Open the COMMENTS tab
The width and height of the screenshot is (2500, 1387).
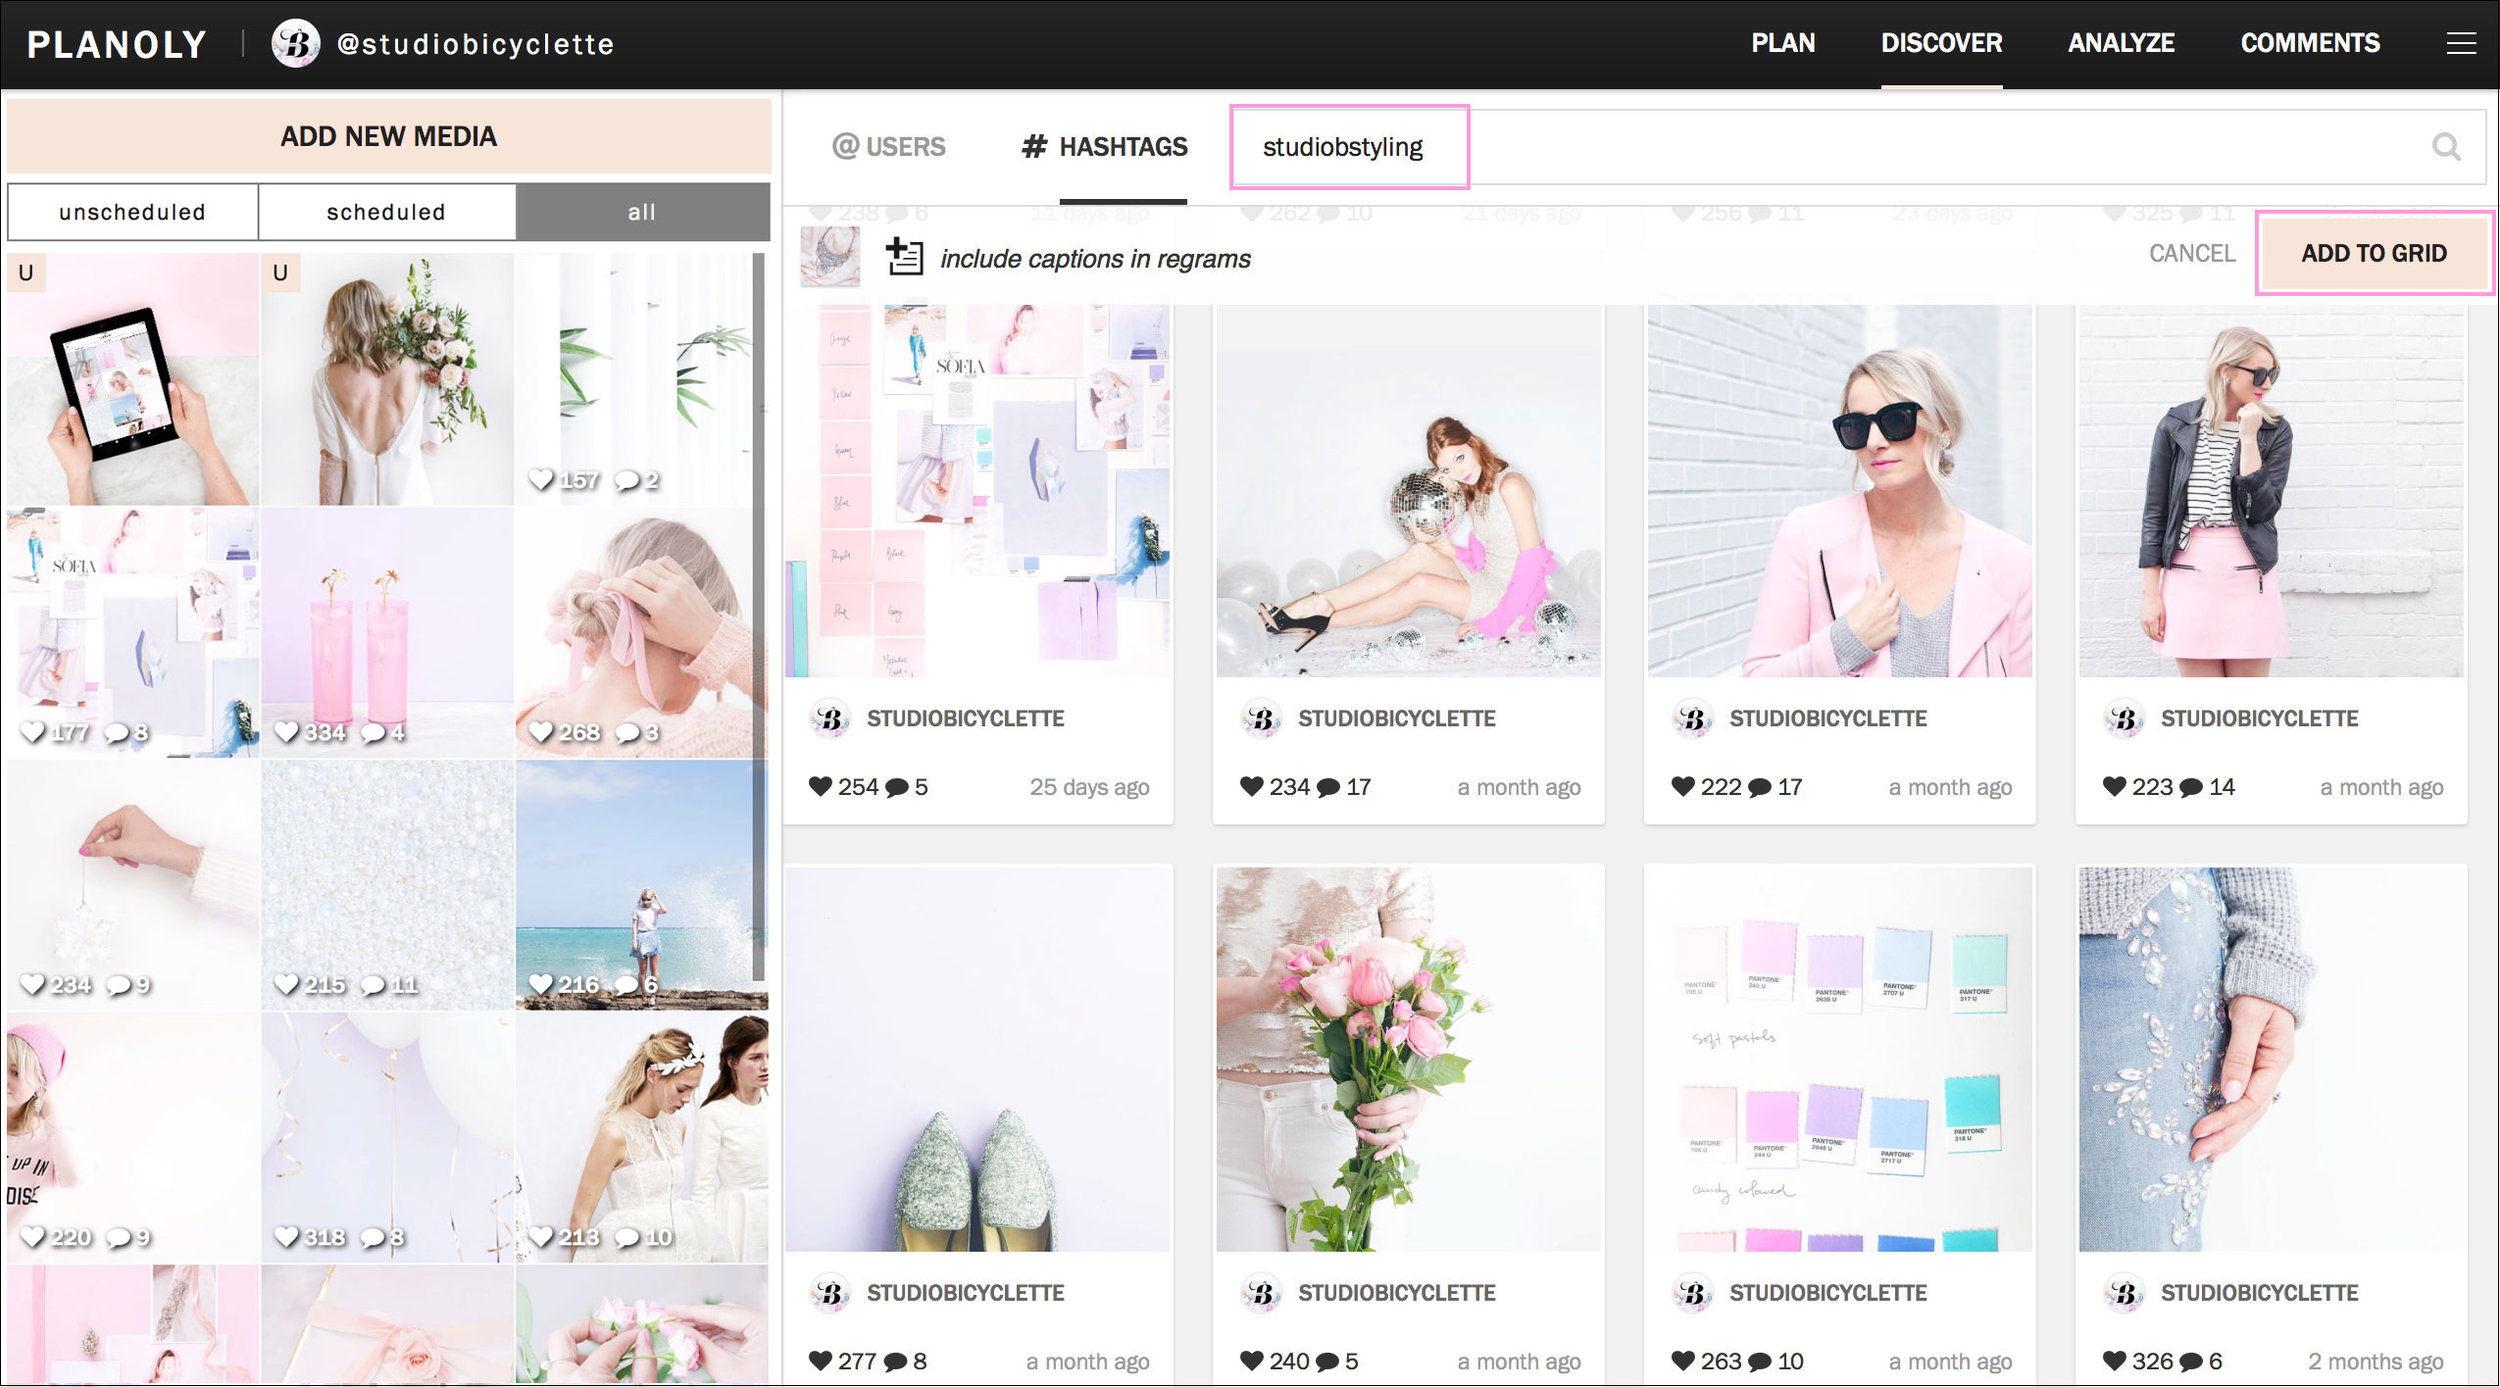[x=2310, y=43]
